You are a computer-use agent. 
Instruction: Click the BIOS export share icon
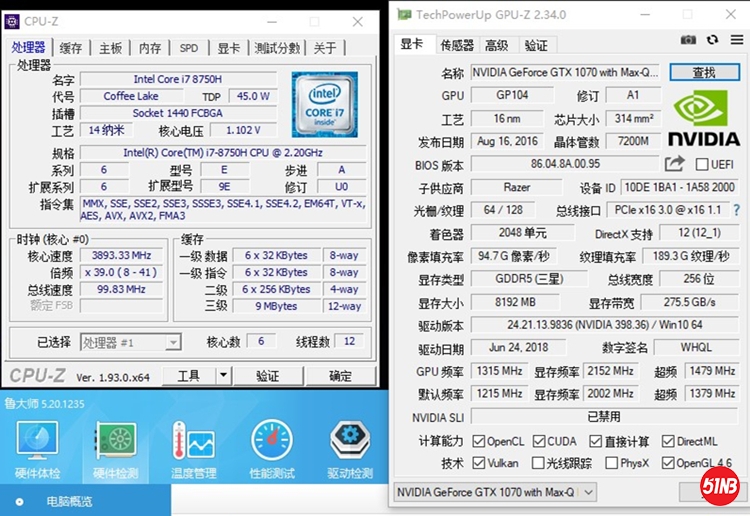pyautogui.click(x=675, y=164)
